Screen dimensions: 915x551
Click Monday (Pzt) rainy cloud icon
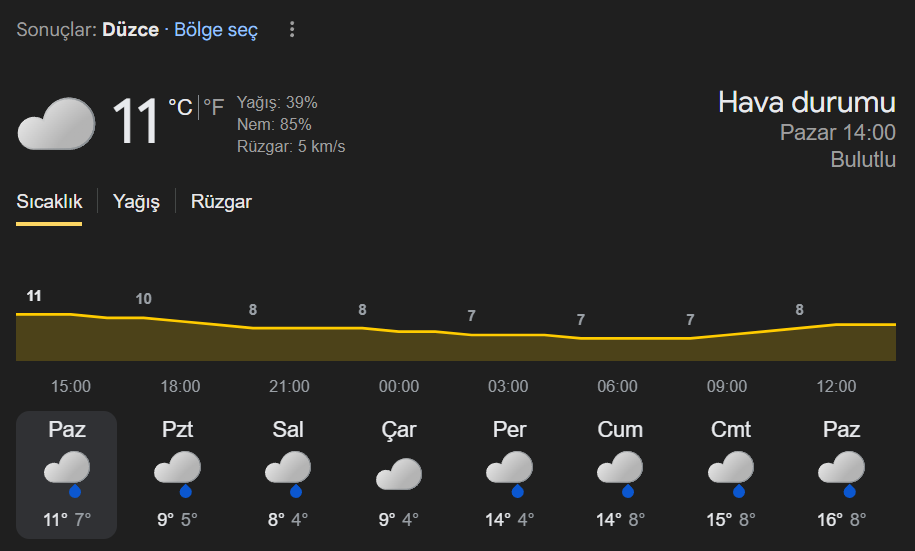coord(178,473)
